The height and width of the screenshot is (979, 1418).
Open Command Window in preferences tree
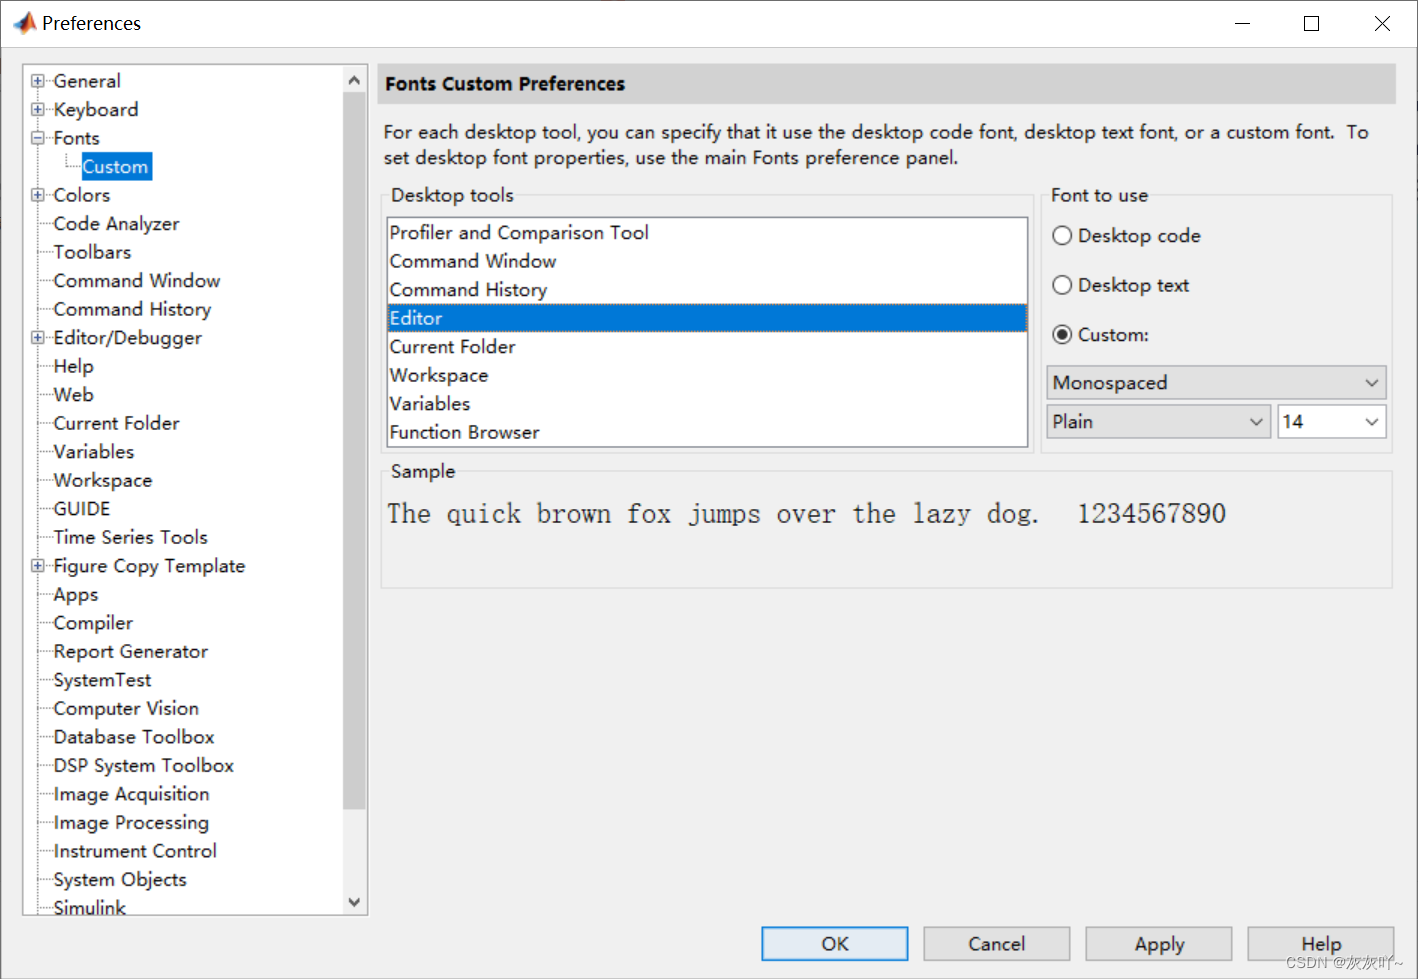coord(137,281)
